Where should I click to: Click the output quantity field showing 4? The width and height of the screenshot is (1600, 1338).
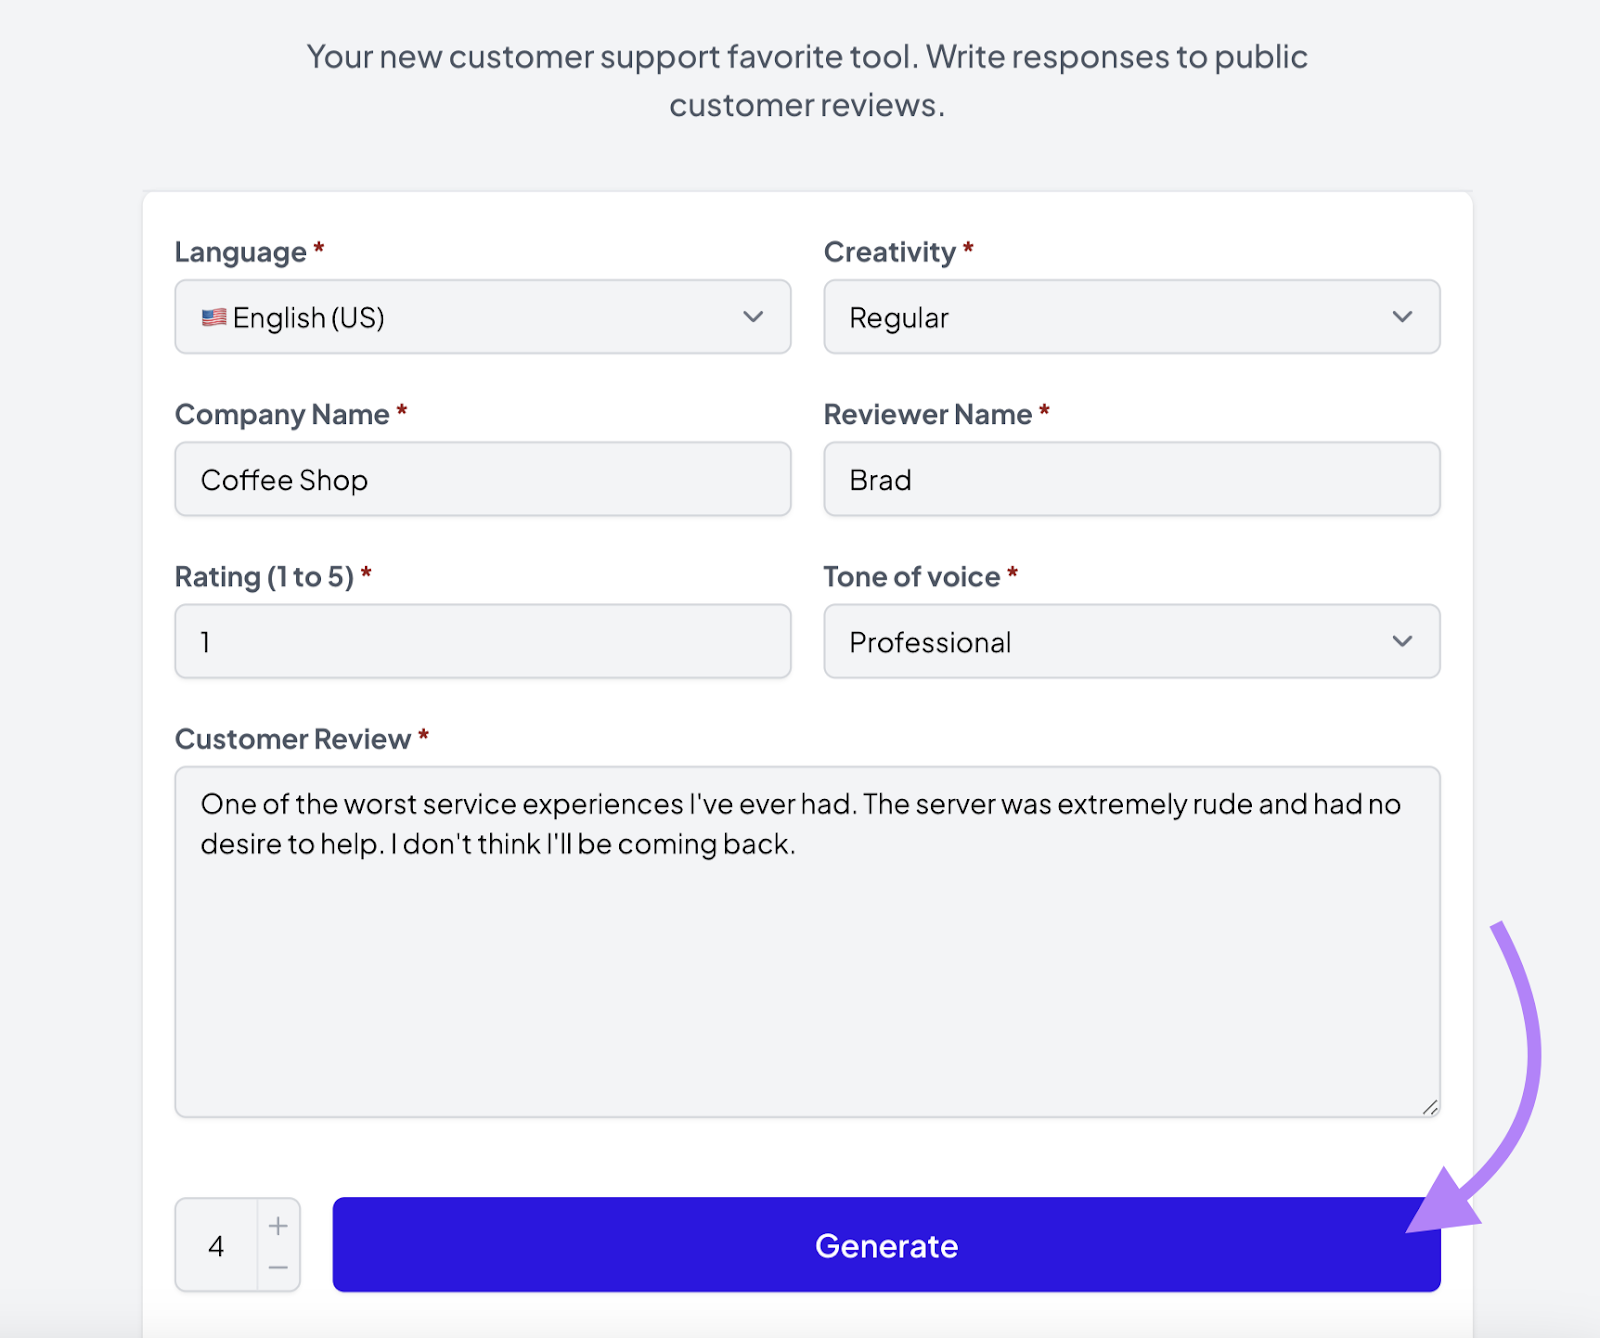pos(216,1245)
